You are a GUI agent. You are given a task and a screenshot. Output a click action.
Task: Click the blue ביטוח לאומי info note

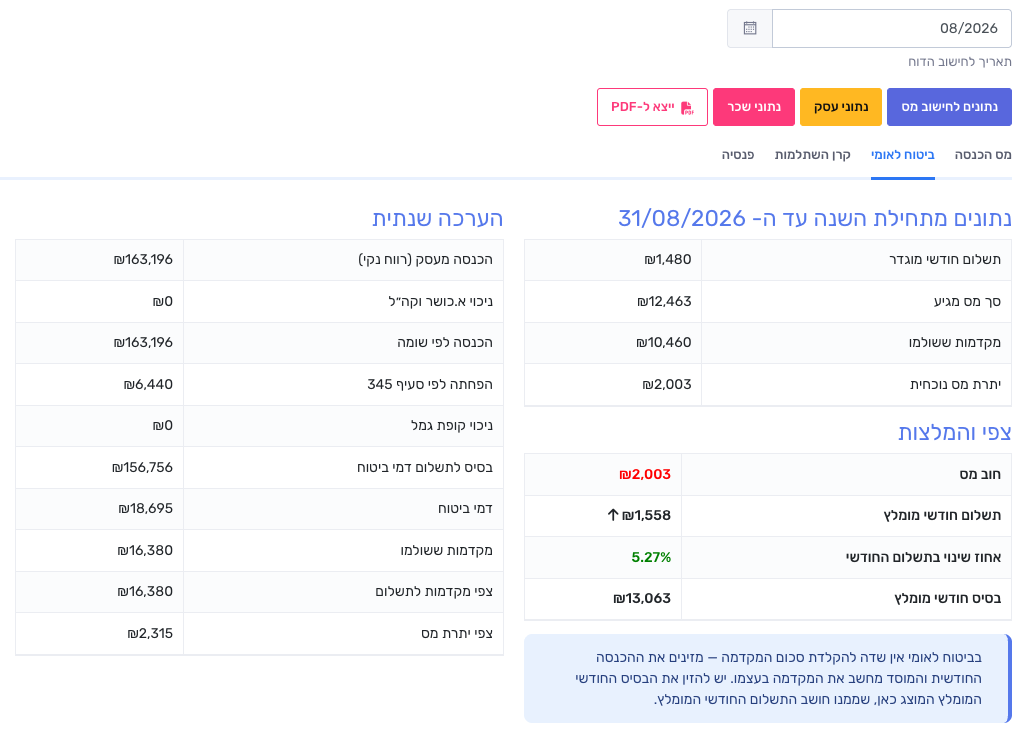coord(768,678)
